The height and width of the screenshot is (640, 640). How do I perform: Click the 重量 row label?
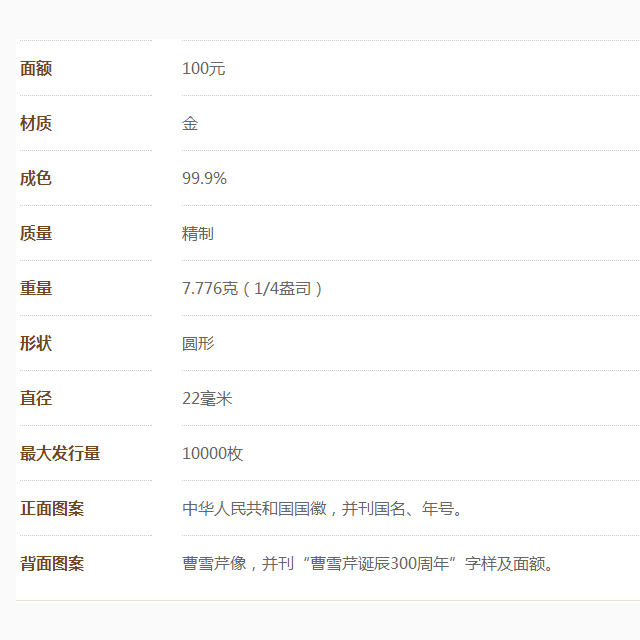click(x=36, y=289)
